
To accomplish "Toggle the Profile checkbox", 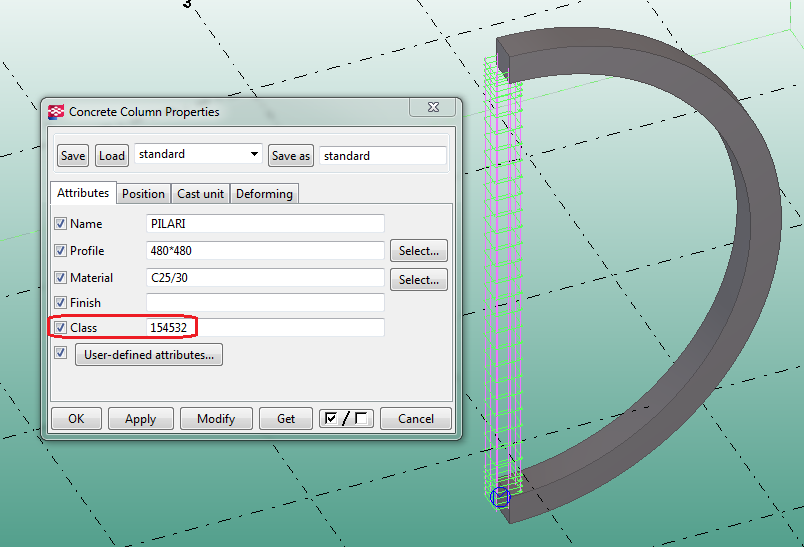I will coord(61,251).
